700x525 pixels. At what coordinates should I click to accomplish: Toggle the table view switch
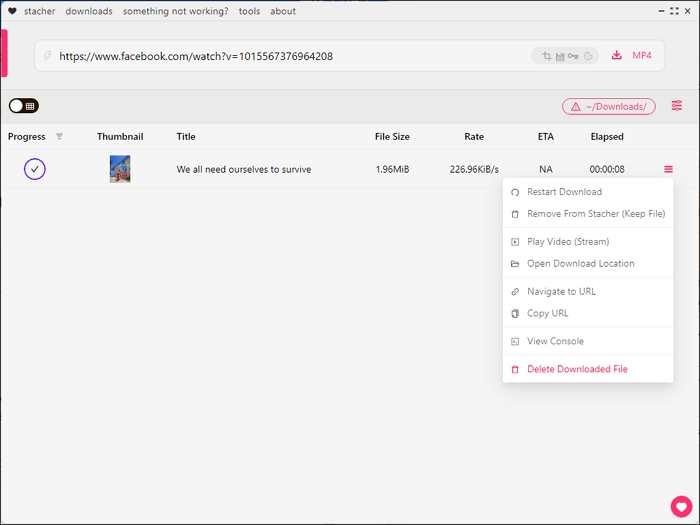(24, 106)
